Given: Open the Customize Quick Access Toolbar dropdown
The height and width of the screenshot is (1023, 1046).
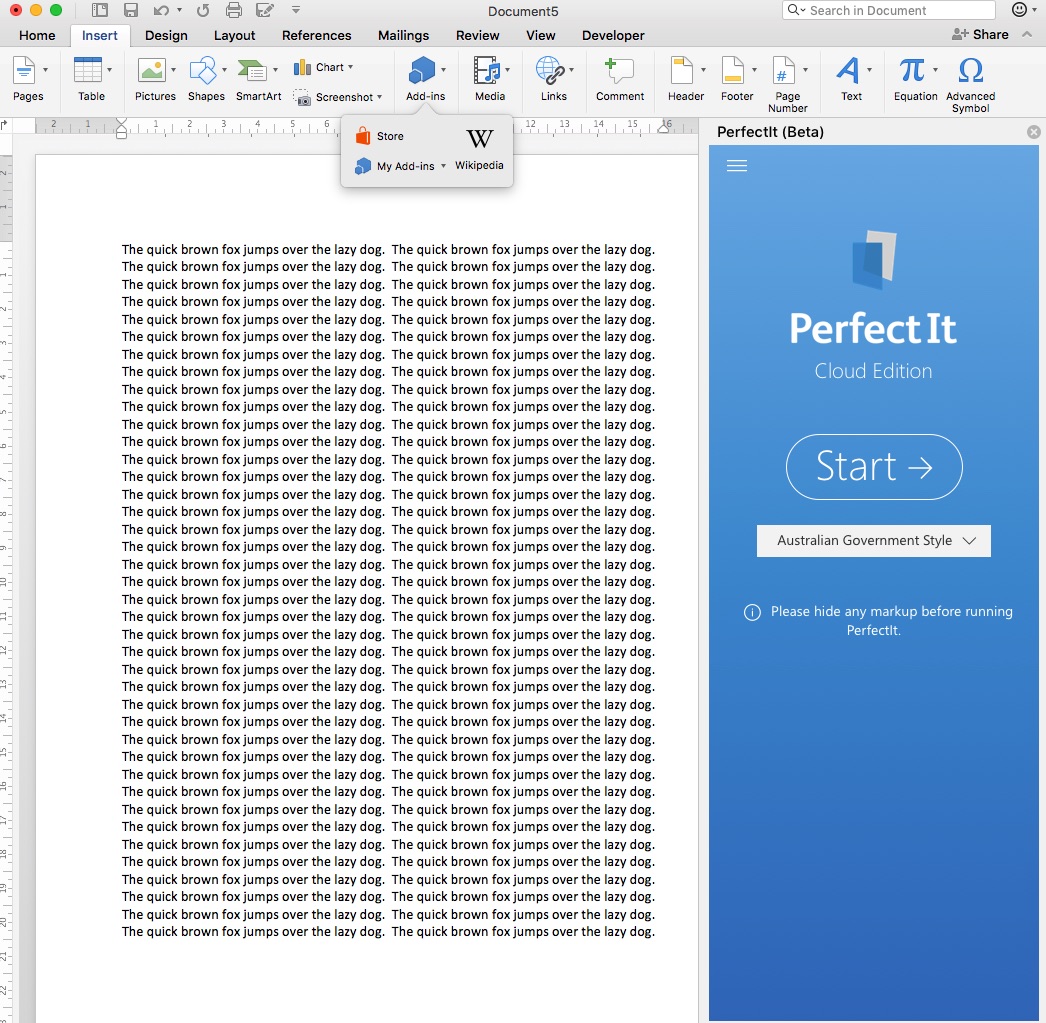Looking at the screenshot, I should 296,10.
